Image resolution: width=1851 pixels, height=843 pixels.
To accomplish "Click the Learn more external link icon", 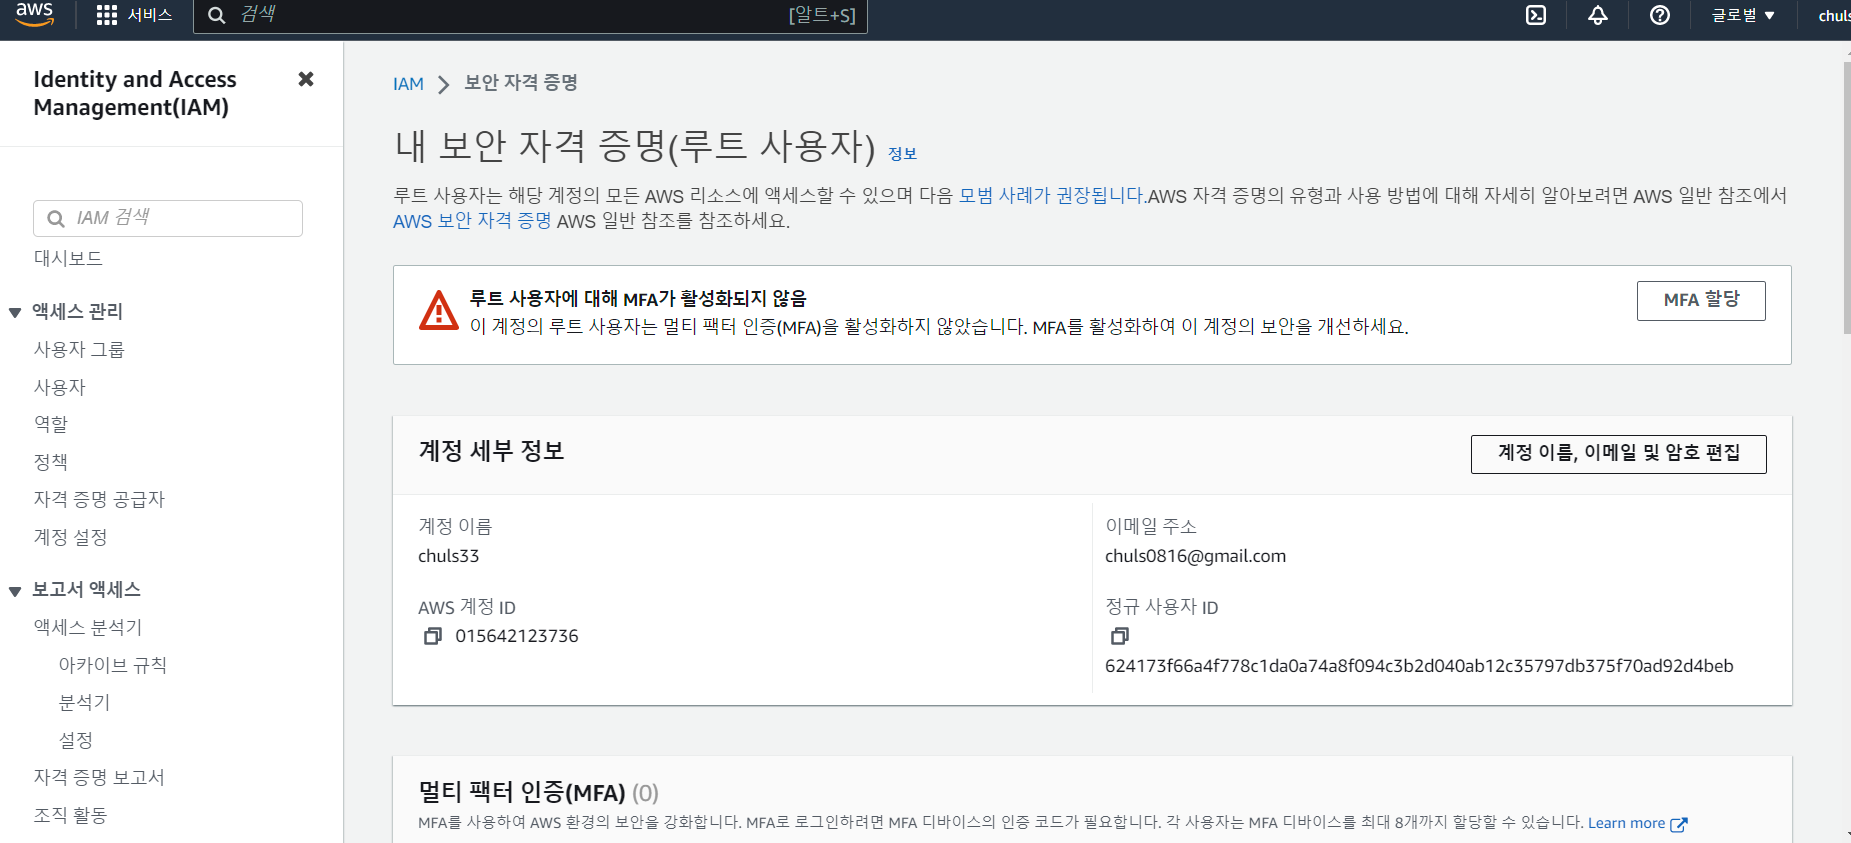I will (1679, 824).
